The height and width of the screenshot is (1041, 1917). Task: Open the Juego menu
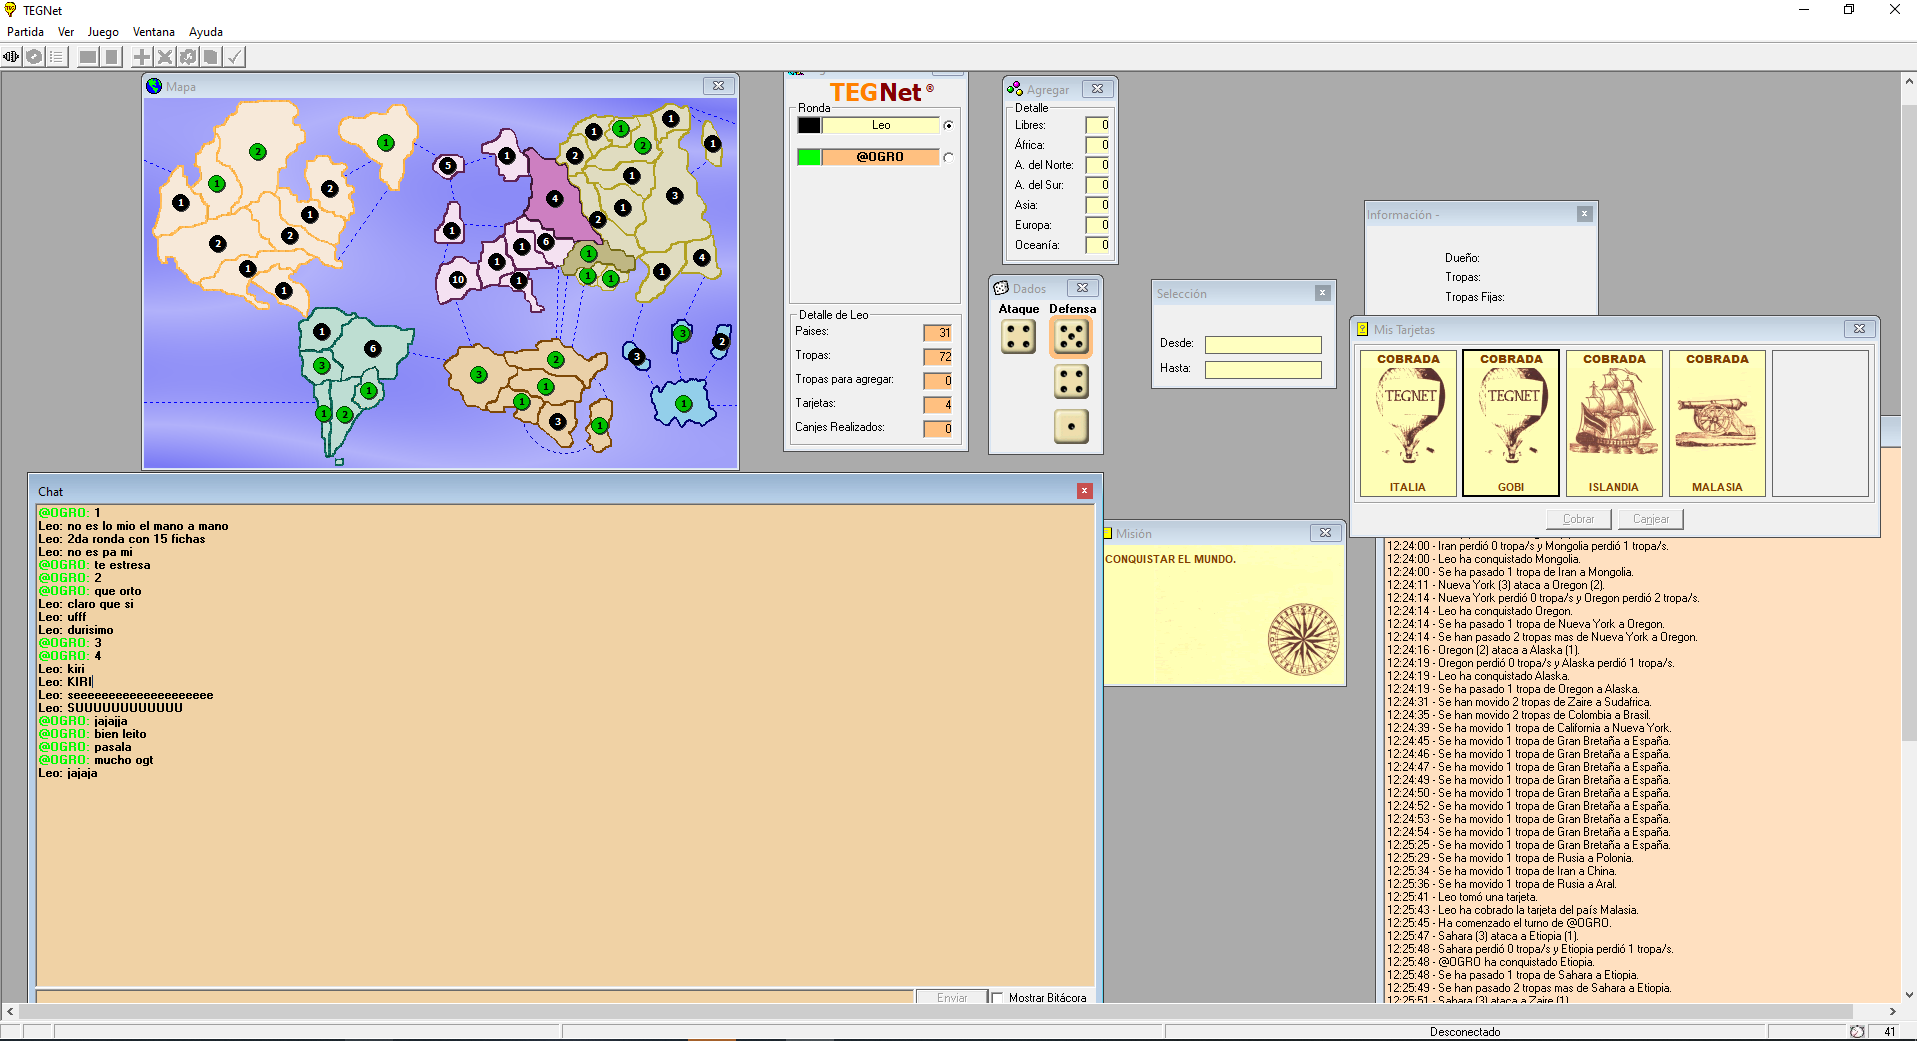(x=103, y=32)
